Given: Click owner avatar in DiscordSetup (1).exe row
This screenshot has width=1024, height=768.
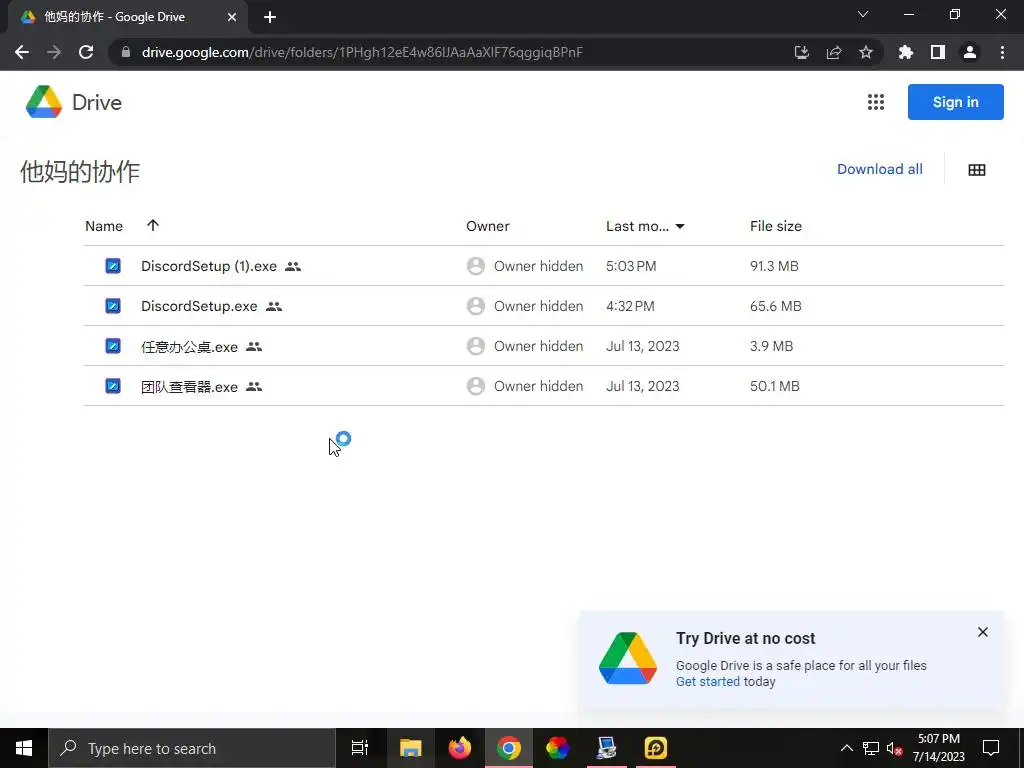Looking at the screenshot, I should tap(476, 266).
